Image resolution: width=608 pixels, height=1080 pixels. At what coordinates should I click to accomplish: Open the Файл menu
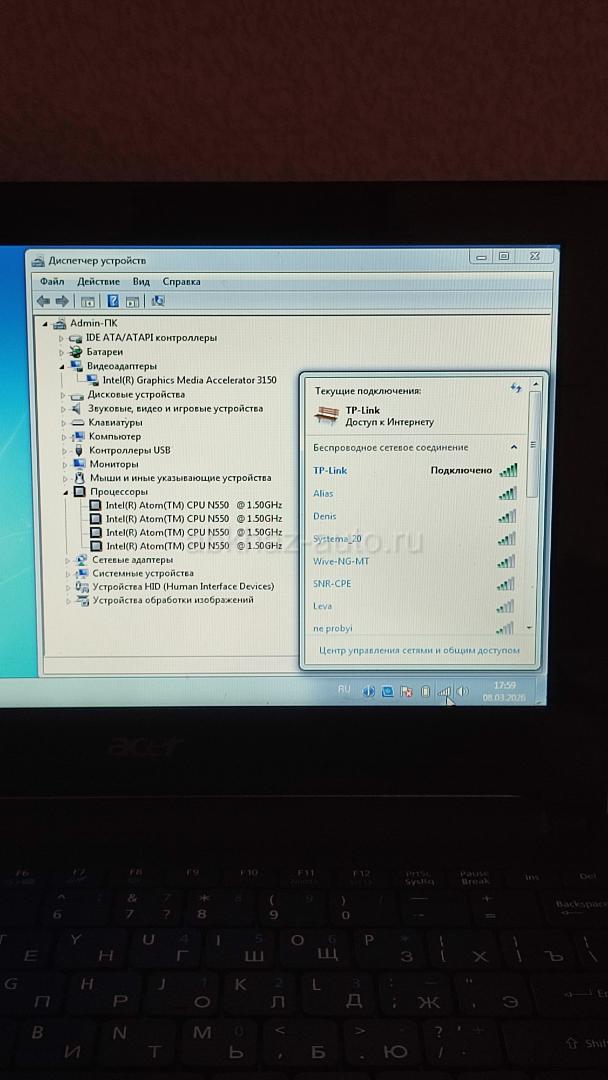(x=52, y=282)
